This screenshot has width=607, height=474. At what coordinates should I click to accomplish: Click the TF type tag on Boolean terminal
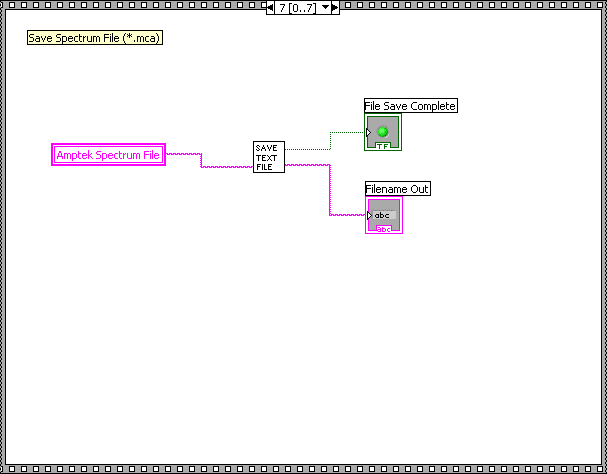coord(383,146)
